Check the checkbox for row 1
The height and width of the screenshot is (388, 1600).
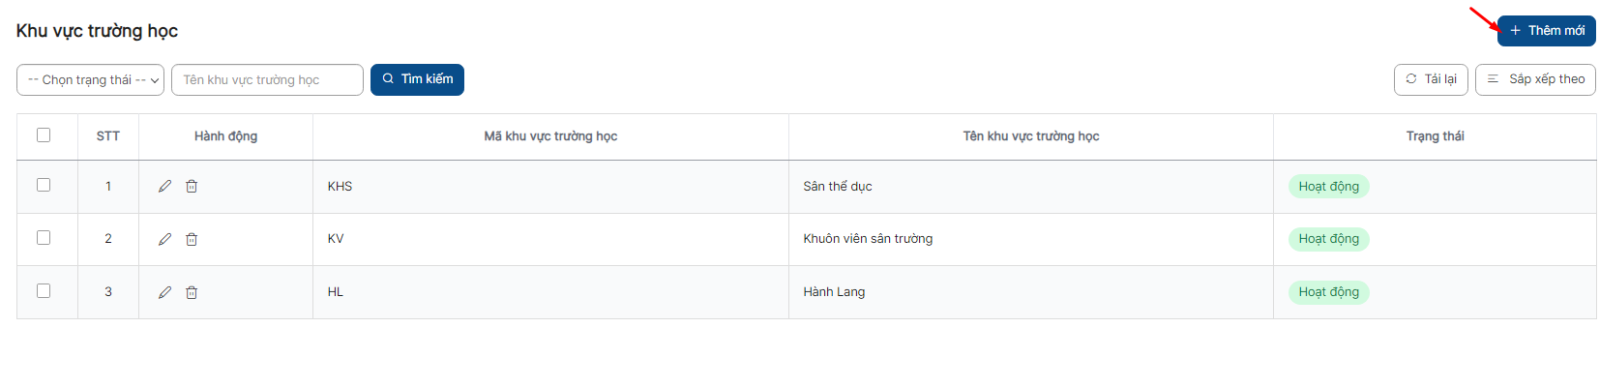tap(43, 185)
